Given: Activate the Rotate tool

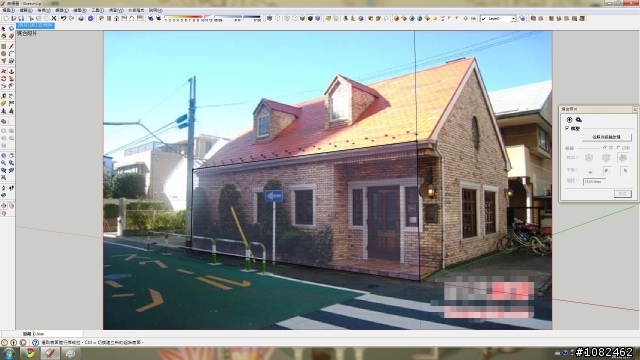Looking at the screenshot, I should [x=4, y=78].
